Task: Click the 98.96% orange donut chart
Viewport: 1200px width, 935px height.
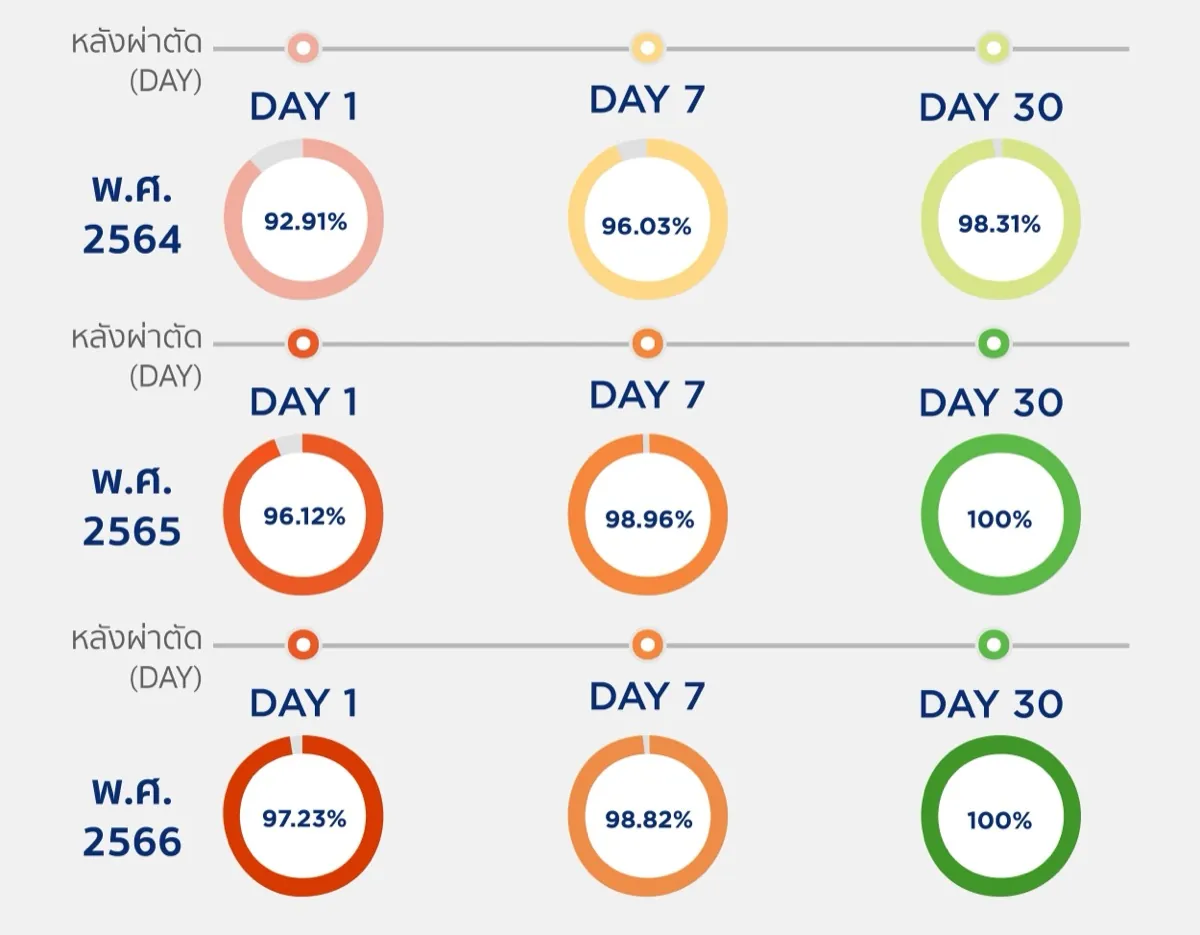Action: click(647, 516)
